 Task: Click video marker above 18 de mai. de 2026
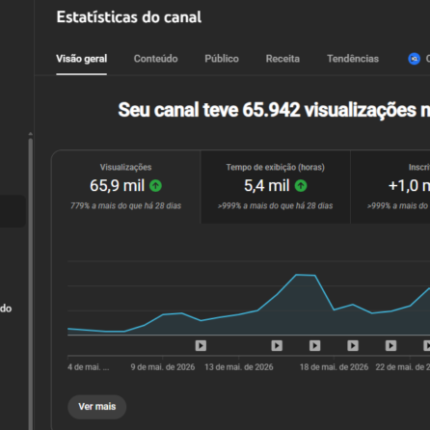[353, 346]
